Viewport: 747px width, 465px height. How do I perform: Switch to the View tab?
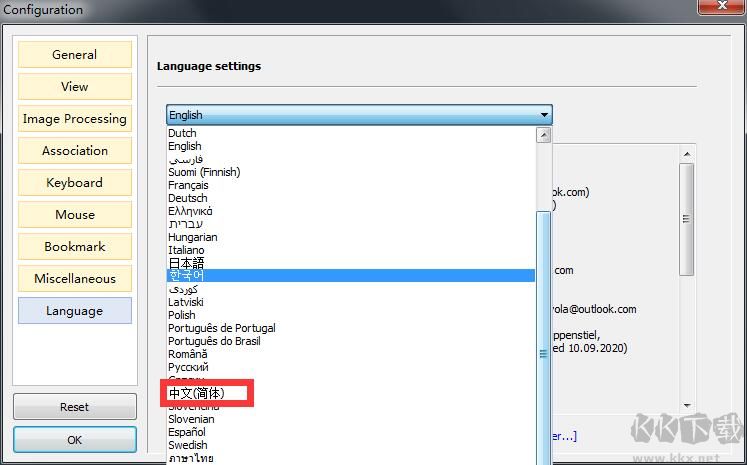(x=75, y=86)
